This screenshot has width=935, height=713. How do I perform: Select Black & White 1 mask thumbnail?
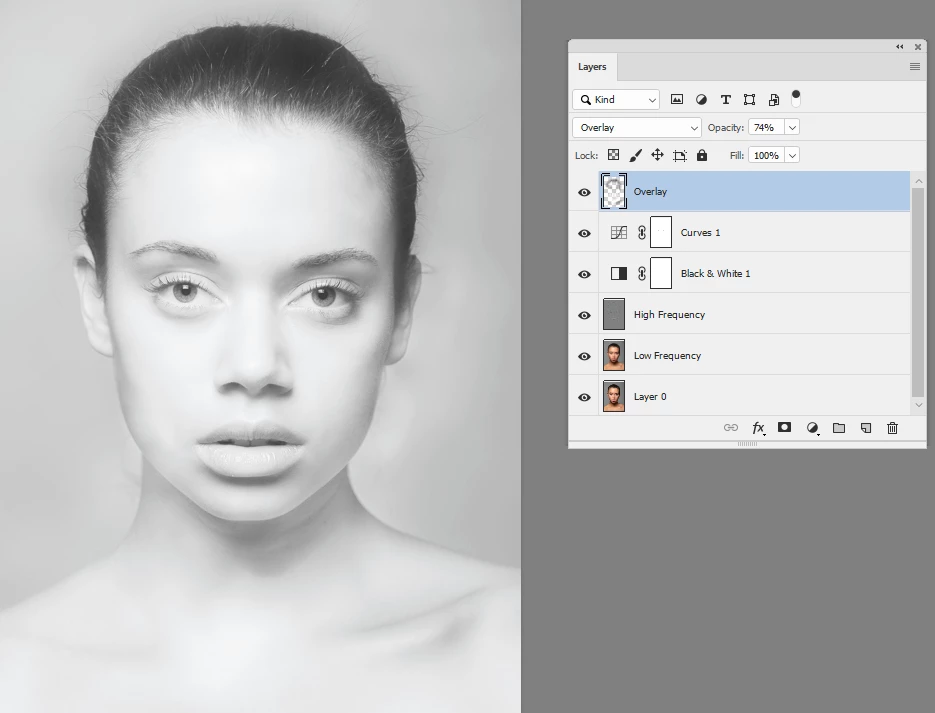[661, 273]
